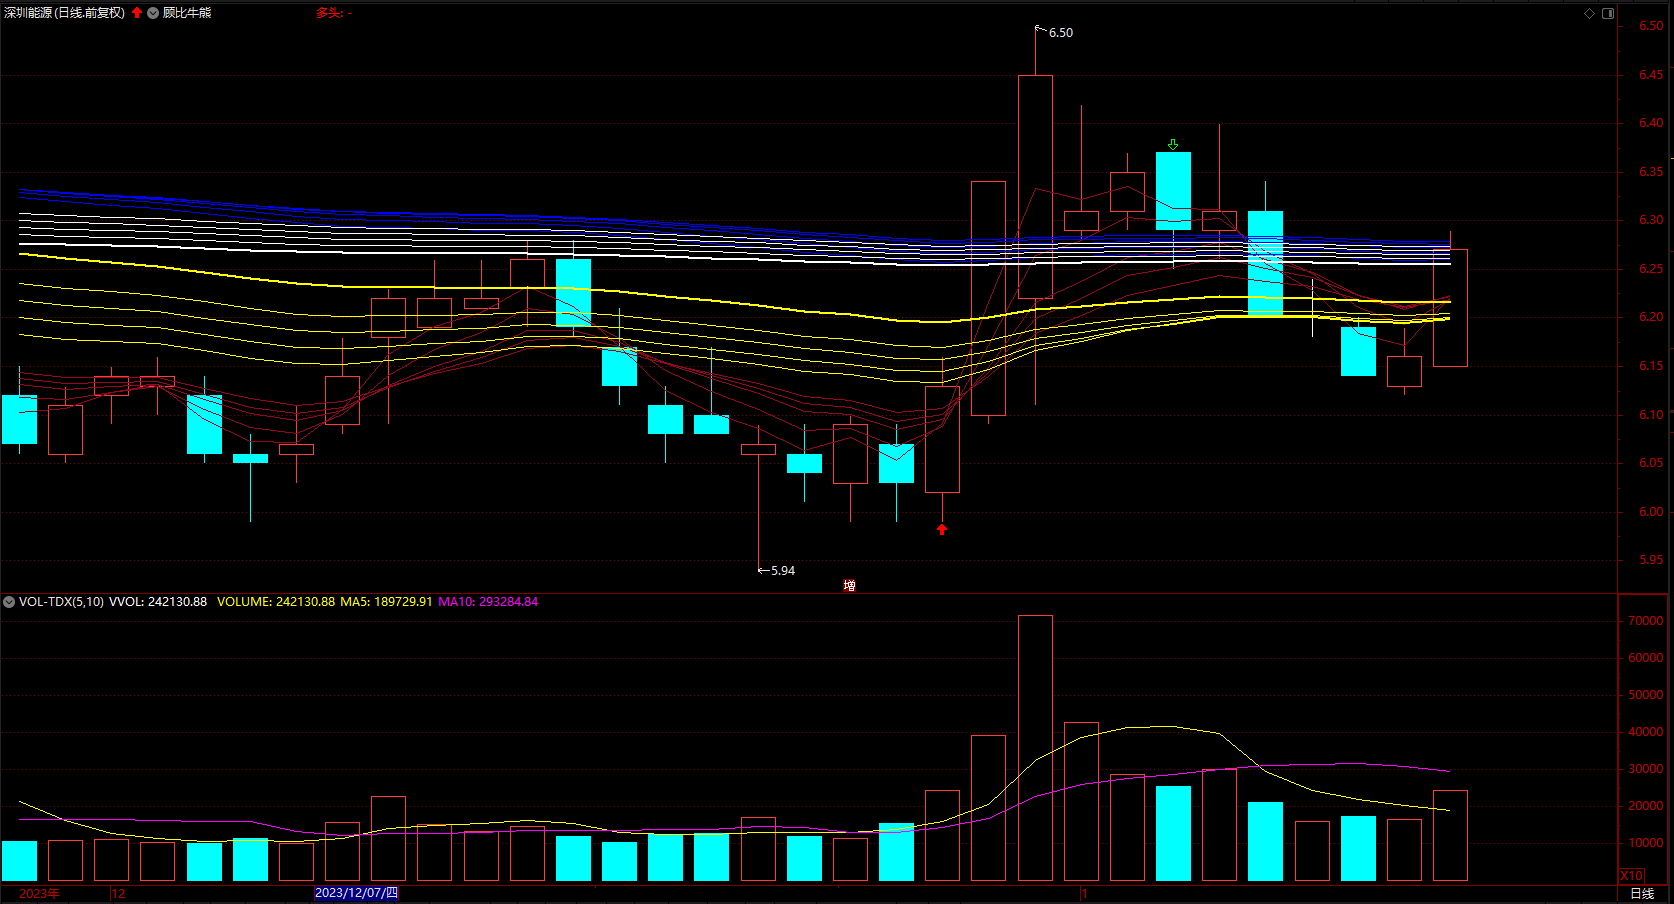Click the 增 marker below the chart
The width and height of the screenshot is (1674, 904).
[849, 586]
